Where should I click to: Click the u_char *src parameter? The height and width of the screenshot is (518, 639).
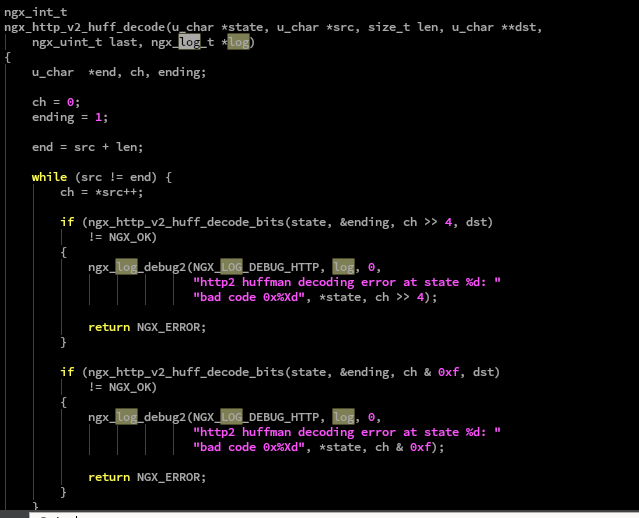[x=315, y=27]
